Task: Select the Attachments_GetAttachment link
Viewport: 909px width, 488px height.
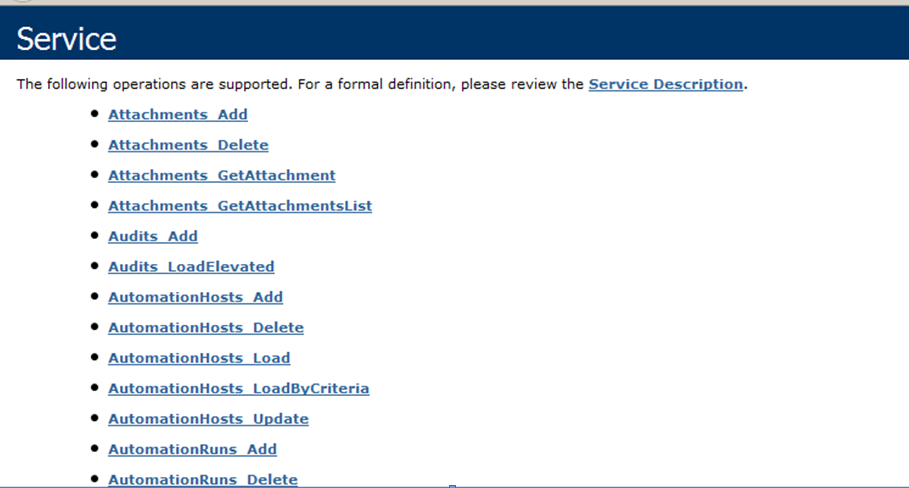Action: (221, 175)
